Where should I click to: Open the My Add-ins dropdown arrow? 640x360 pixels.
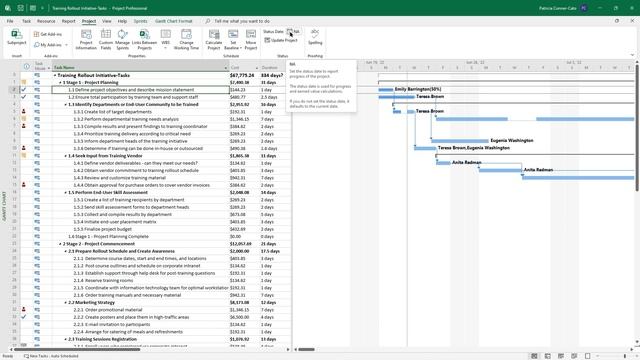coord(67,45)
